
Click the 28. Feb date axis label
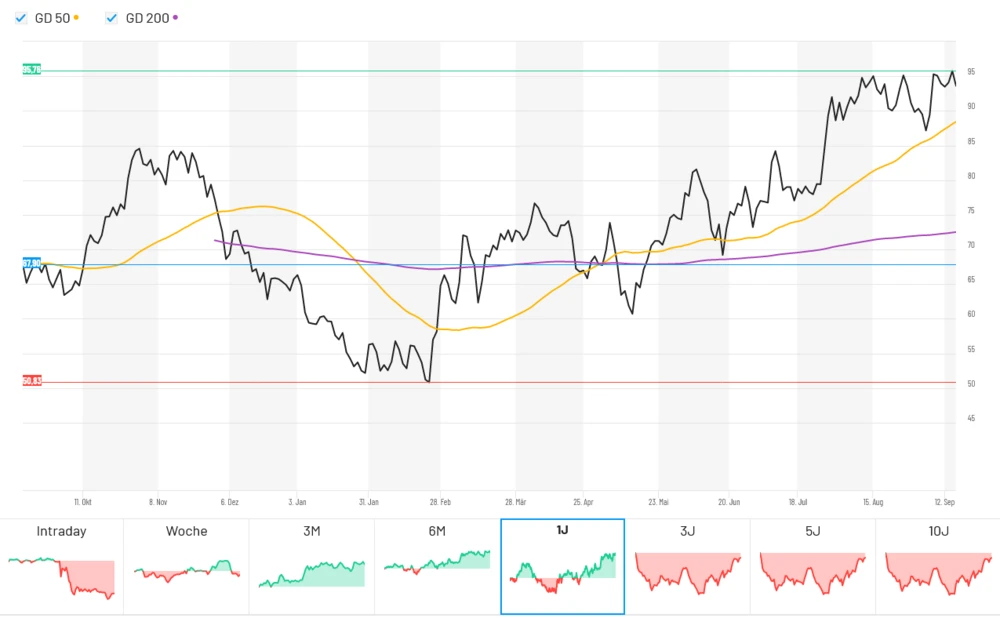tap(439, 502)
